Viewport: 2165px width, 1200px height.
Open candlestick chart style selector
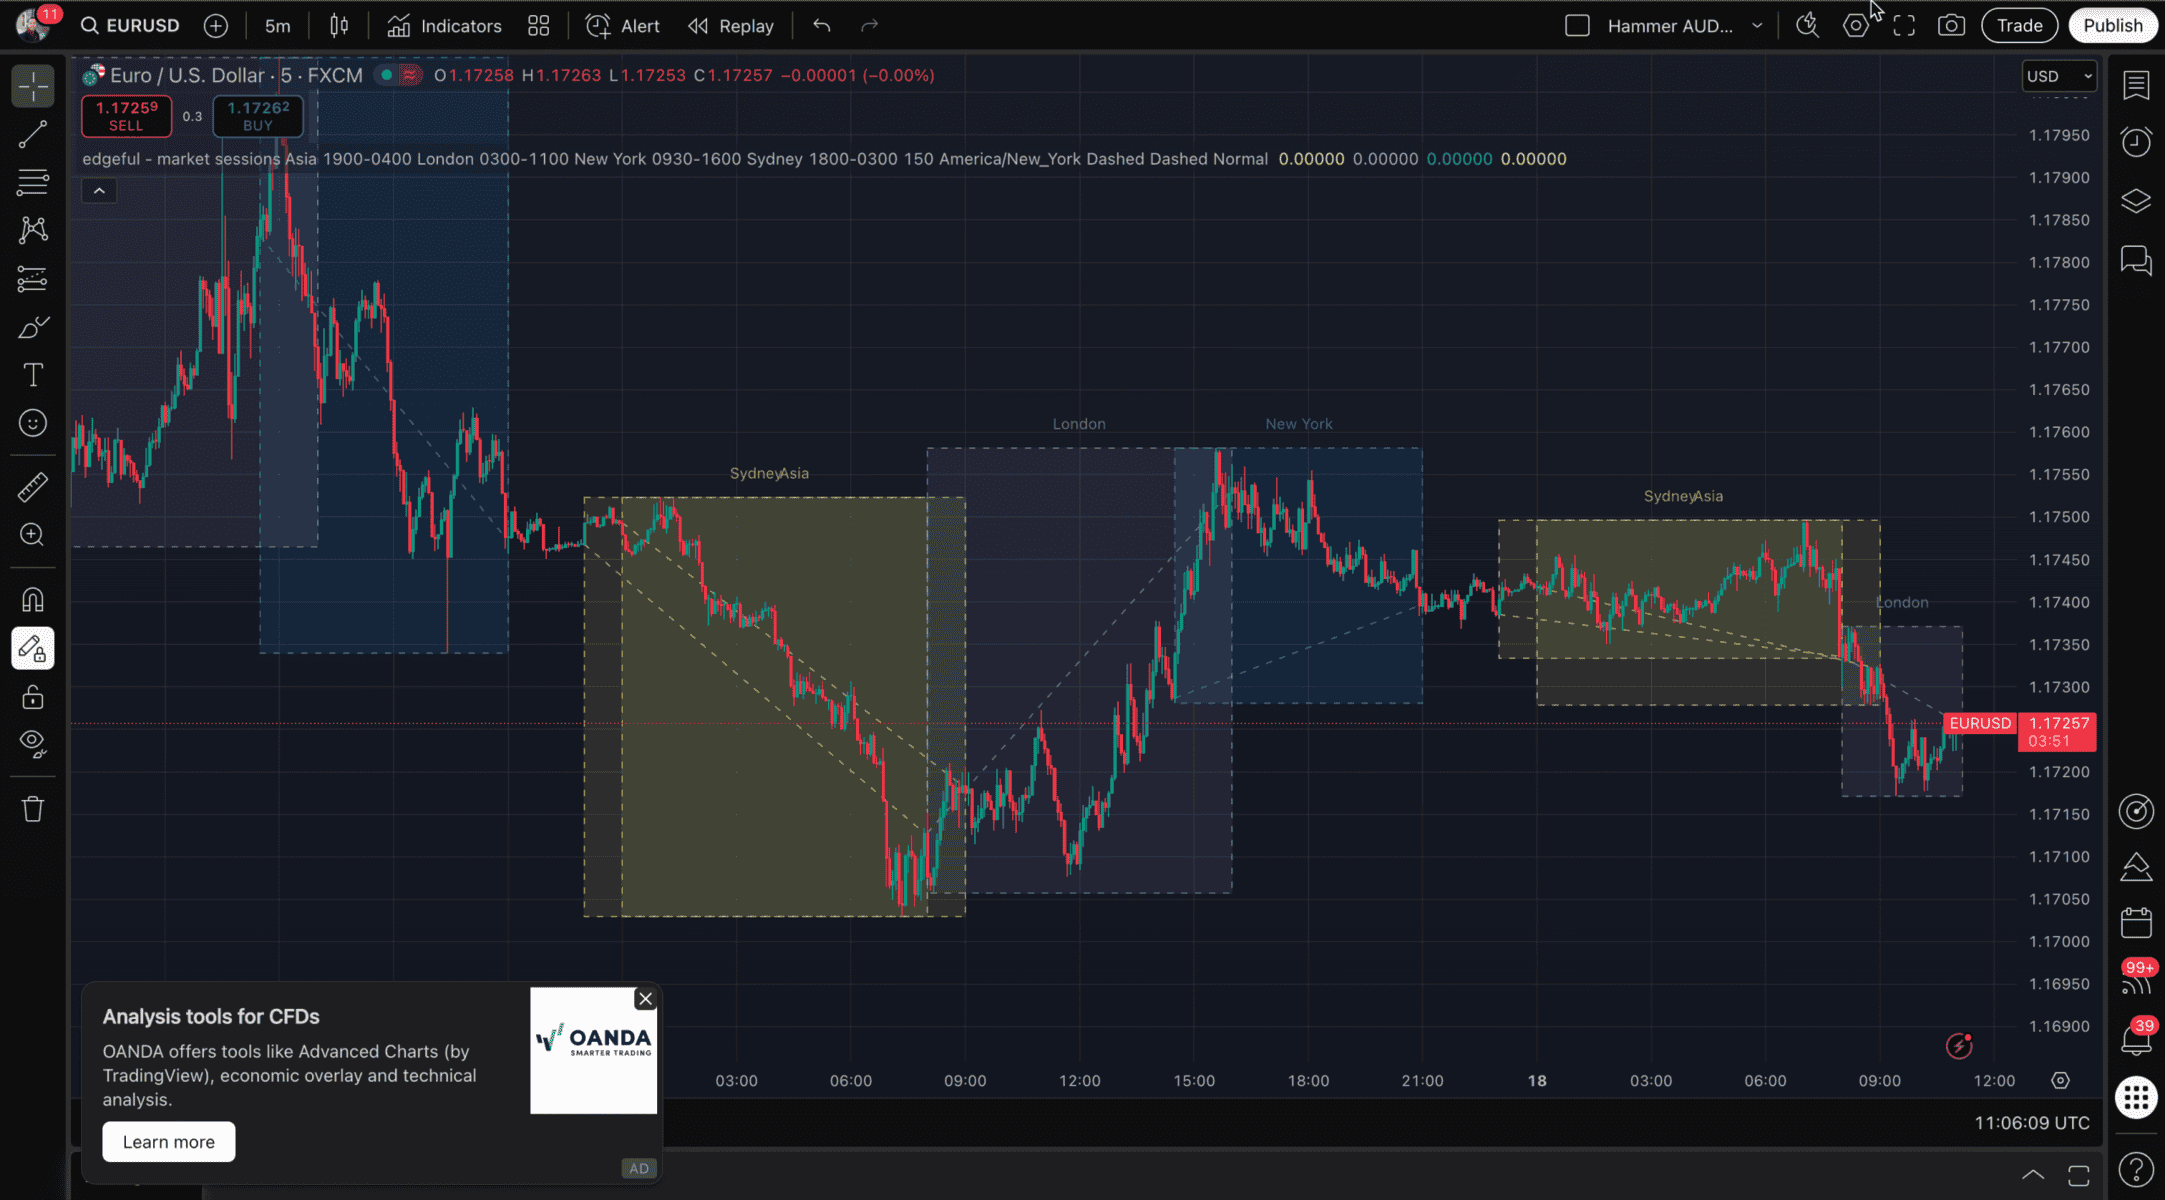(339, 26)
